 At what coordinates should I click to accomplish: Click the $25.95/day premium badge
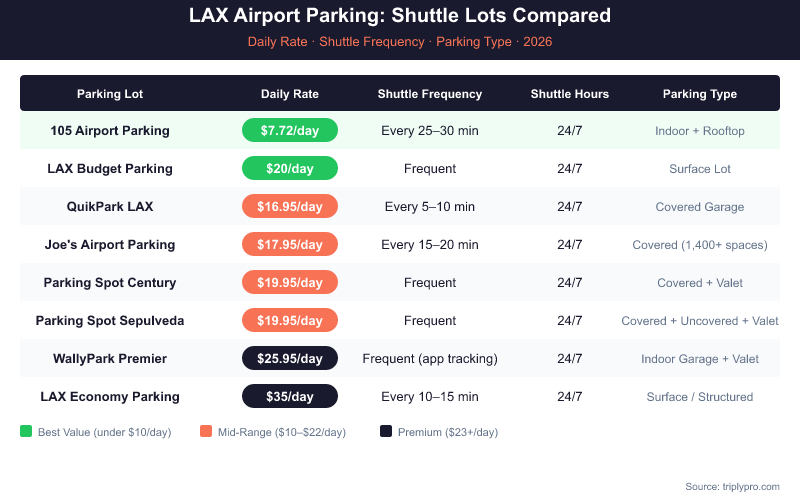pos(290,359)
